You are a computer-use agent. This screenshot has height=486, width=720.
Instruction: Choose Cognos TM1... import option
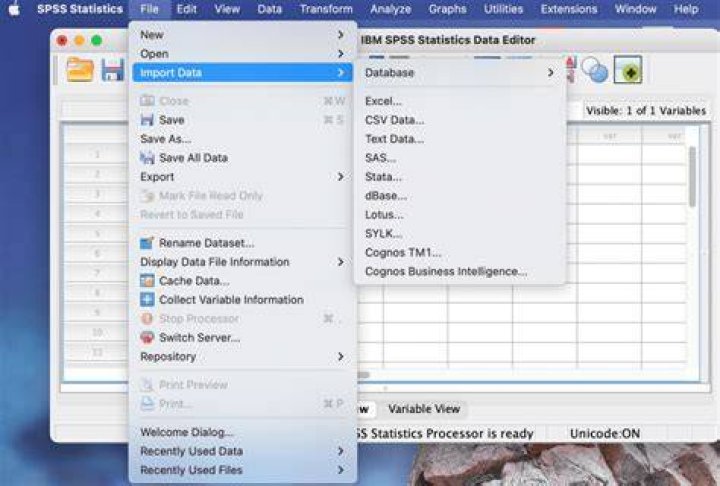point(403,253)
